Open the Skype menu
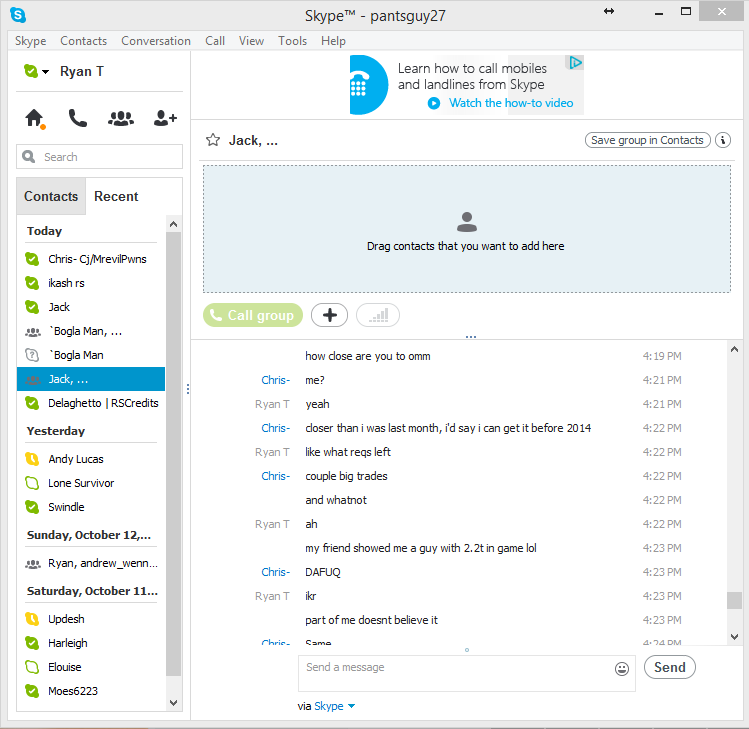This screenshot has height=729, width=749. [31, 41]
